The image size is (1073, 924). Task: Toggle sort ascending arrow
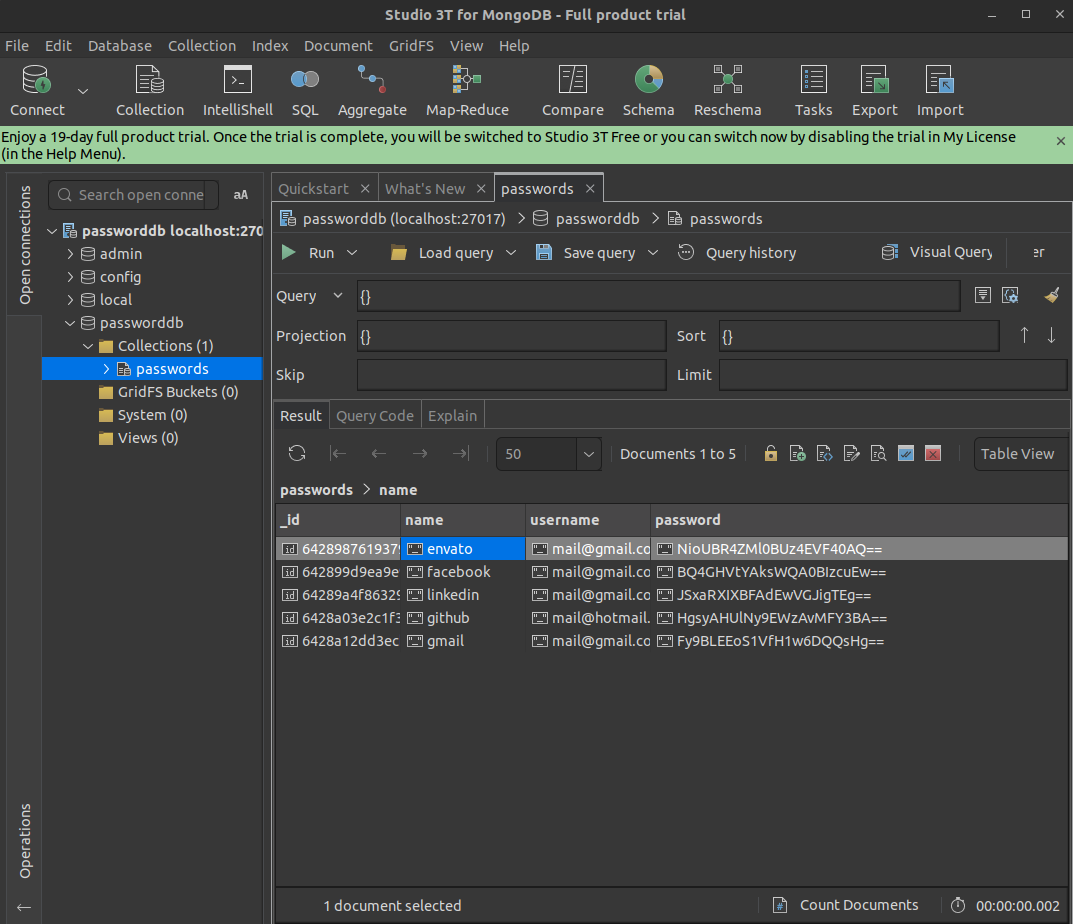pos(1024,336)
